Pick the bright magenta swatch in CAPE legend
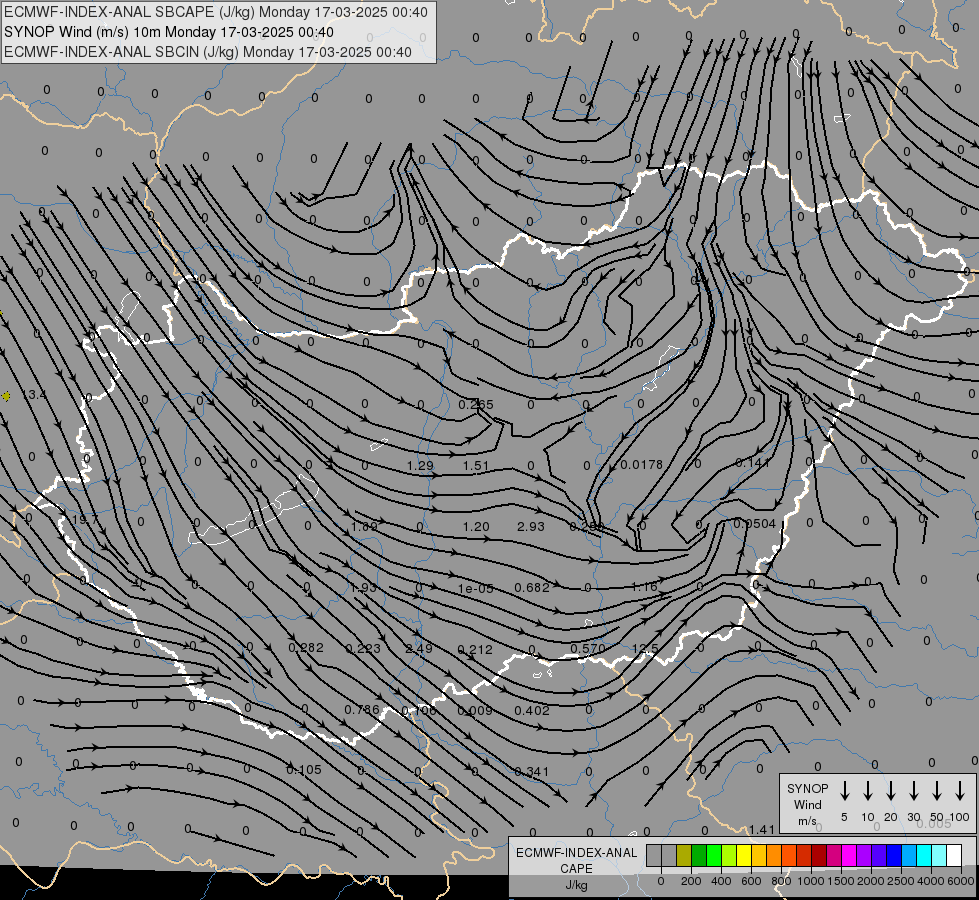The width and height of the screenshot is (979, 900). tap(849, 856)
